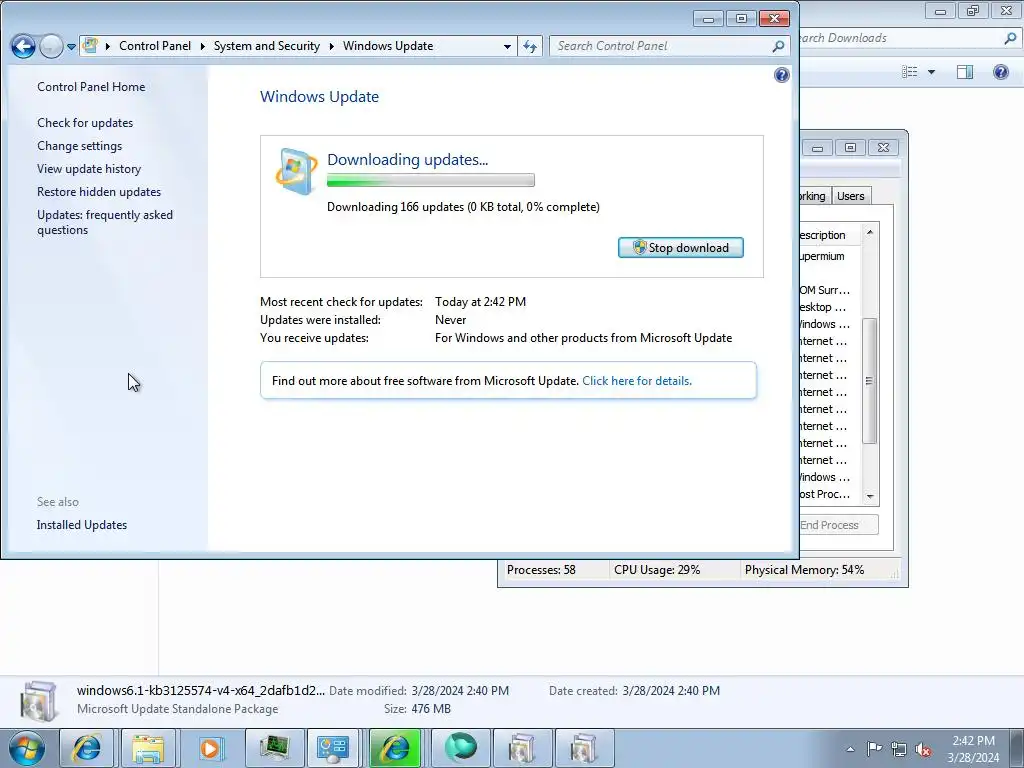Click End Process button in Task Manager
Image resolution: width=1024 pixels, height=768 pixels.
839,525
